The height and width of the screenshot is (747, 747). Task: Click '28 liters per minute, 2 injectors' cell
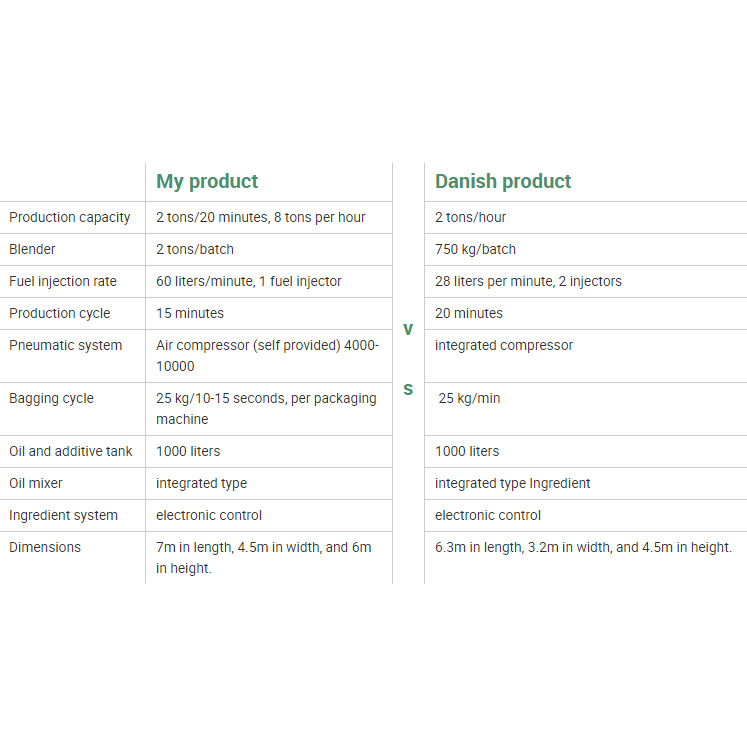(x=528, y=281)
